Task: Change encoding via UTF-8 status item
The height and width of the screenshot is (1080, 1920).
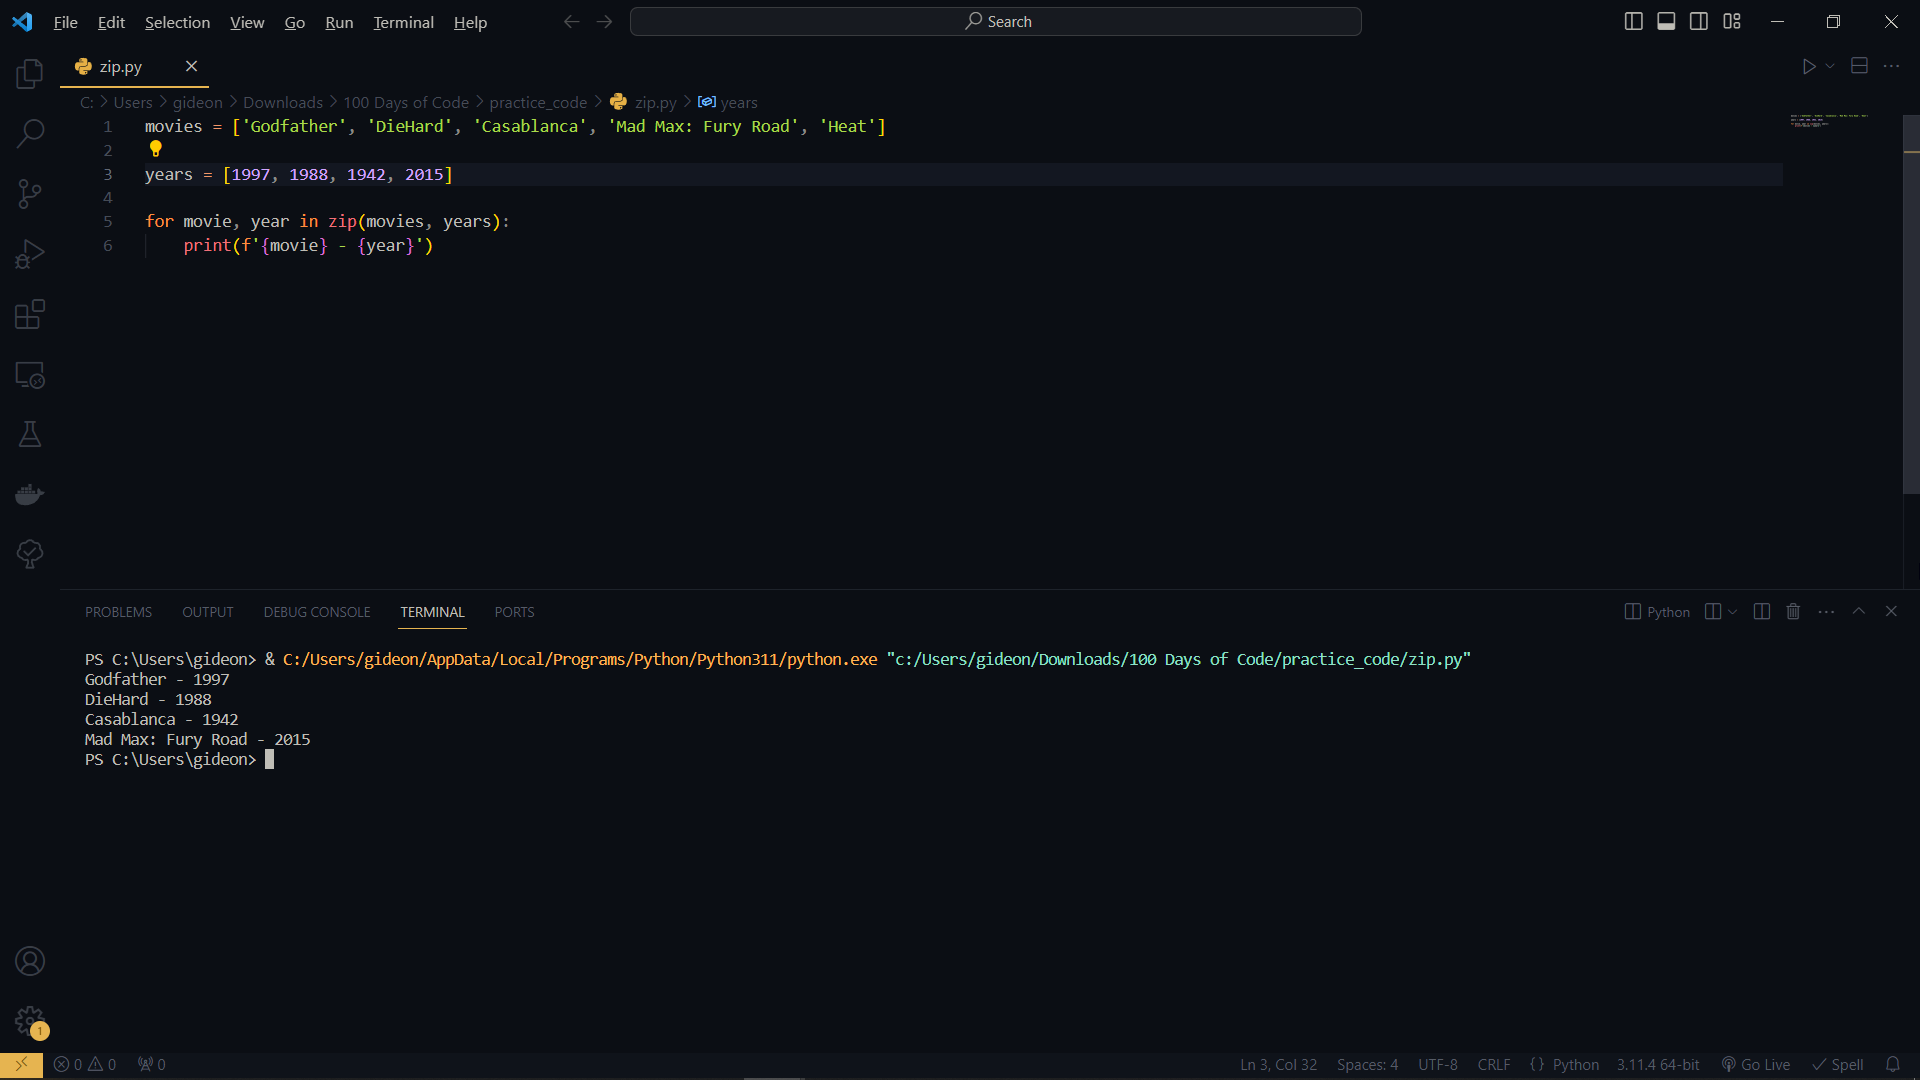Action: (x=1437, y=1064)
